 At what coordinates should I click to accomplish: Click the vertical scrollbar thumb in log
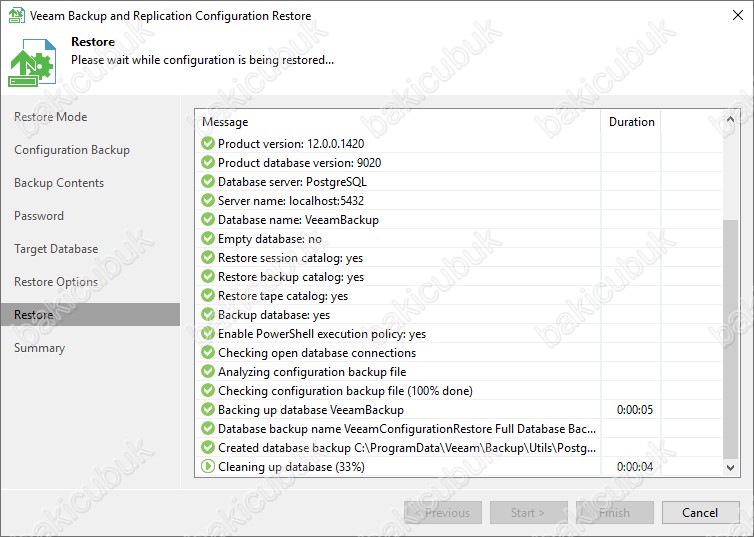point(730,339)
